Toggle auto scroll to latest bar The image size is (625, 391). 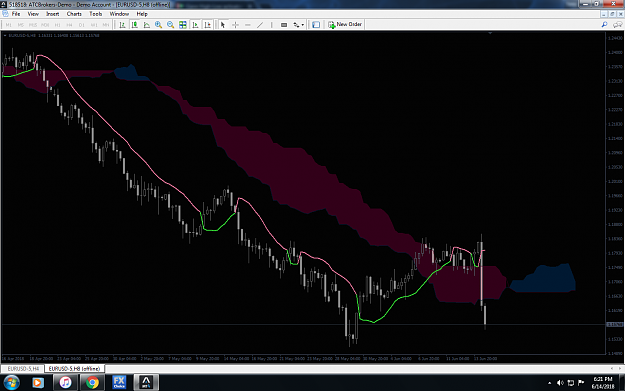[x=195, y=25]
